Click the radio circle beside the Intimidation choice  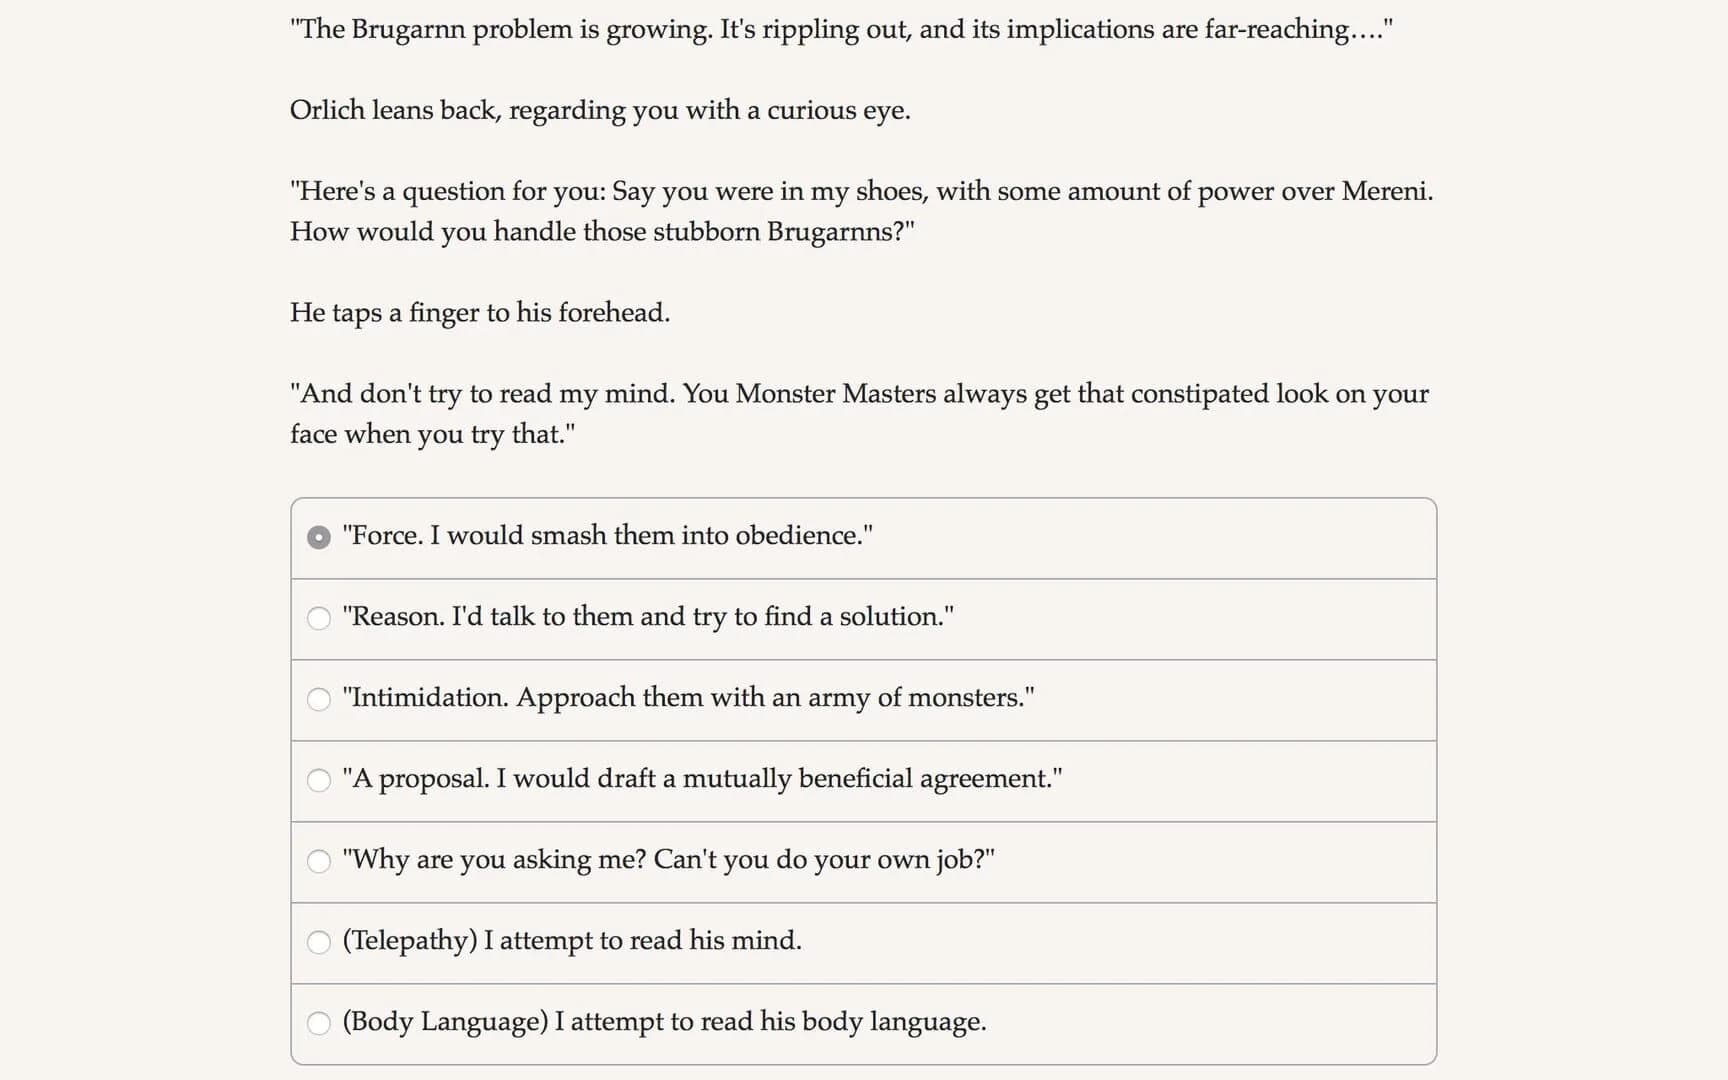click(320, 698)
